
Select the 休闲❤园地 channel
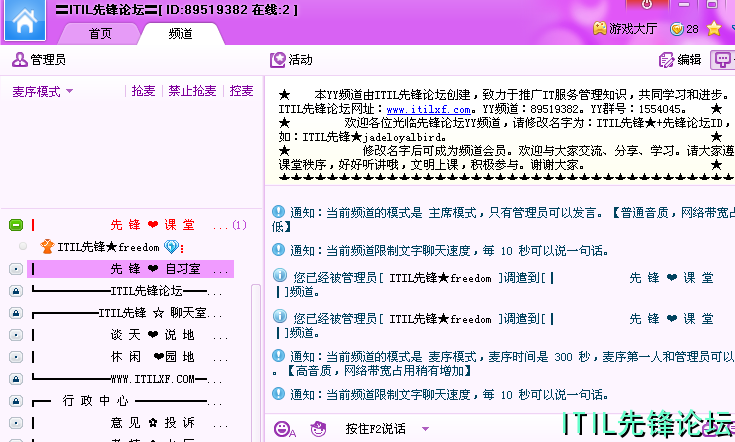point(152,357)
